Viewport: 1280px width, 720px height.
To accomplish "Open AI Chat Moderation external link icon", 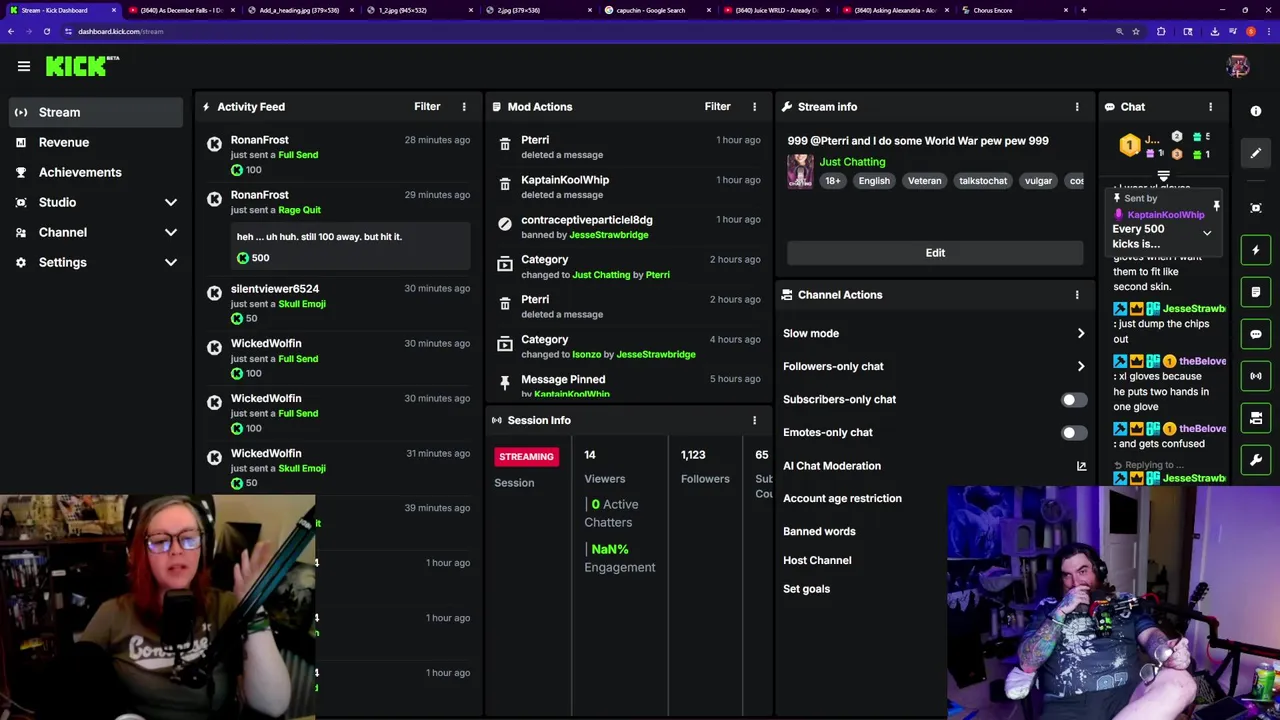I will pyautogui.click(x=1081, y=466).
